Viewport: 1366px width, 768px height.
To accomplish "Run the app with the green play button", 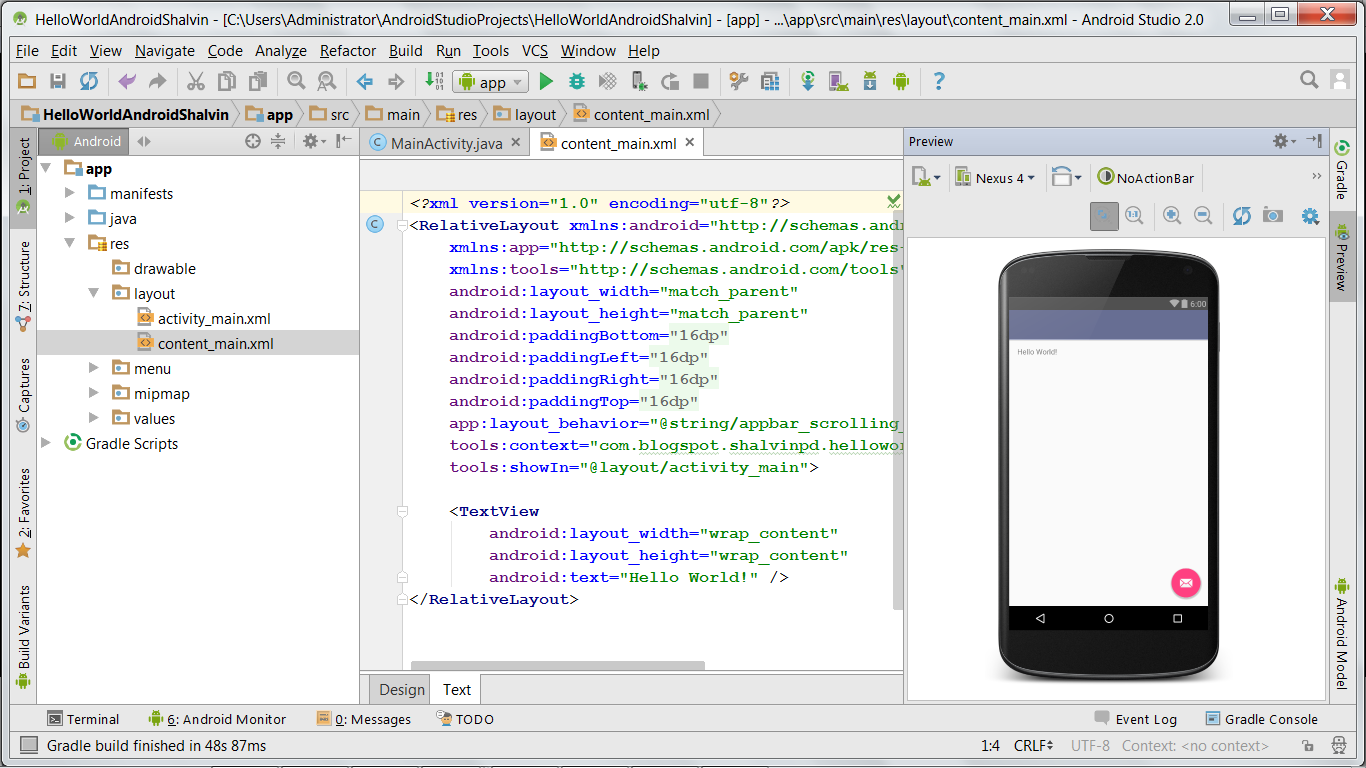I will [x=546, y=82].
